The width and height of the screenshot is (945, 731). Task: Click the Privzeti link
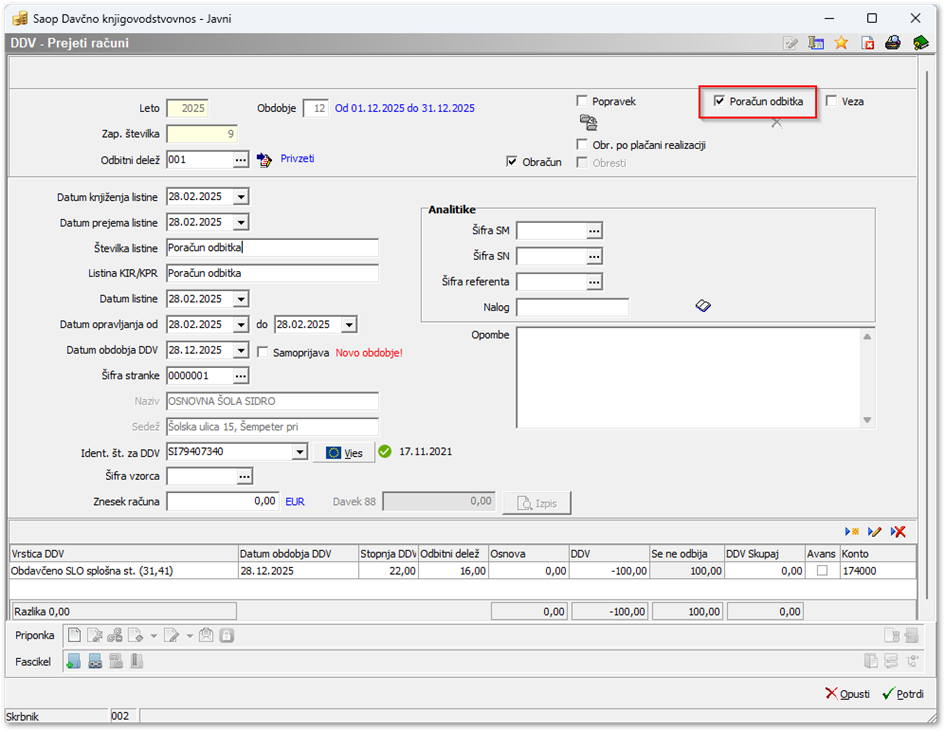pos(297,158)
